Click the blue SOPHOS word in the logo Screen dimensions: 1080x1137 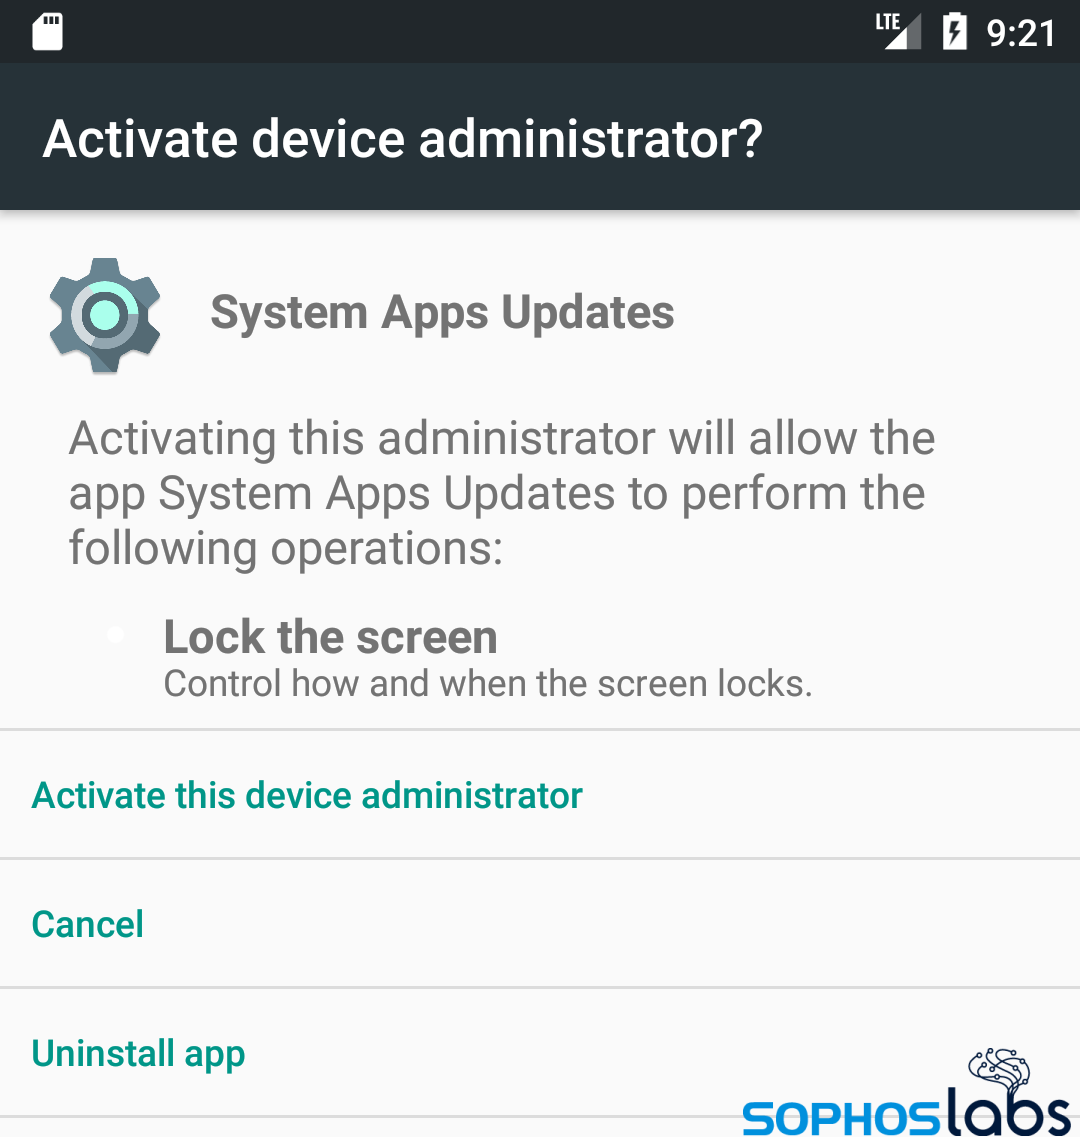click(x=841, y=1118)
